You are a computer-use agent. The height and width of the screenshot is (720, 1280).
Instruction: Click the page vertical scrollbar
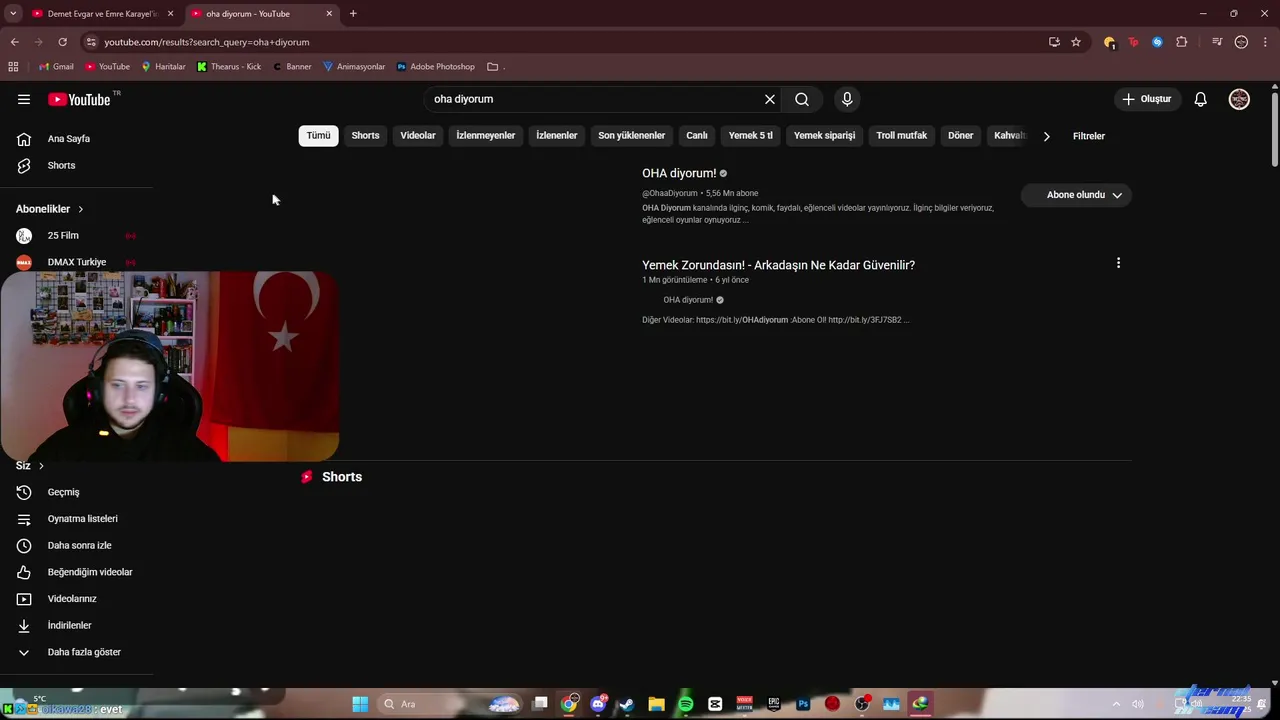click(x=1275, y=130)
